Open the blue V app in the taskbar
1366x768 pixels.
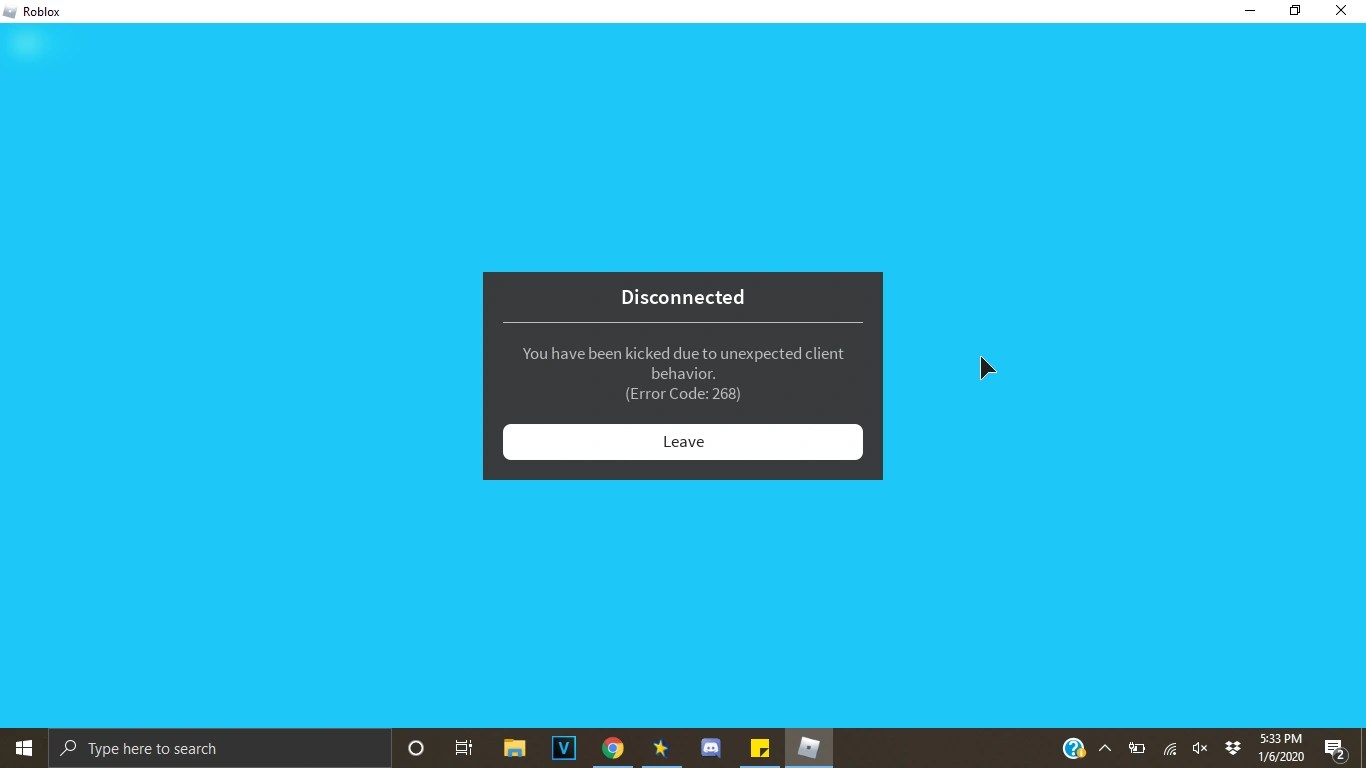click(564, 748)
